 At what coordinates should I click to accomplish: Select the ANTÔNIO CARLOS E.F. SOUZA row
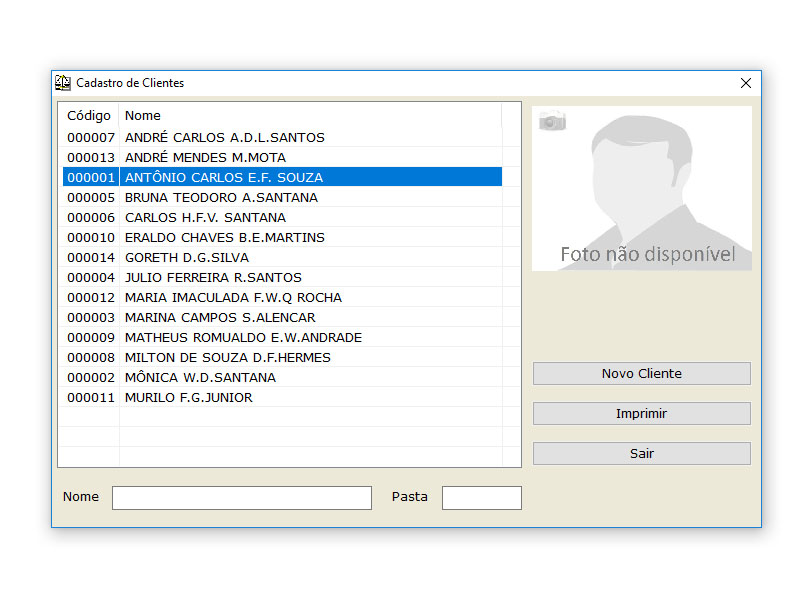click(223, 177)
